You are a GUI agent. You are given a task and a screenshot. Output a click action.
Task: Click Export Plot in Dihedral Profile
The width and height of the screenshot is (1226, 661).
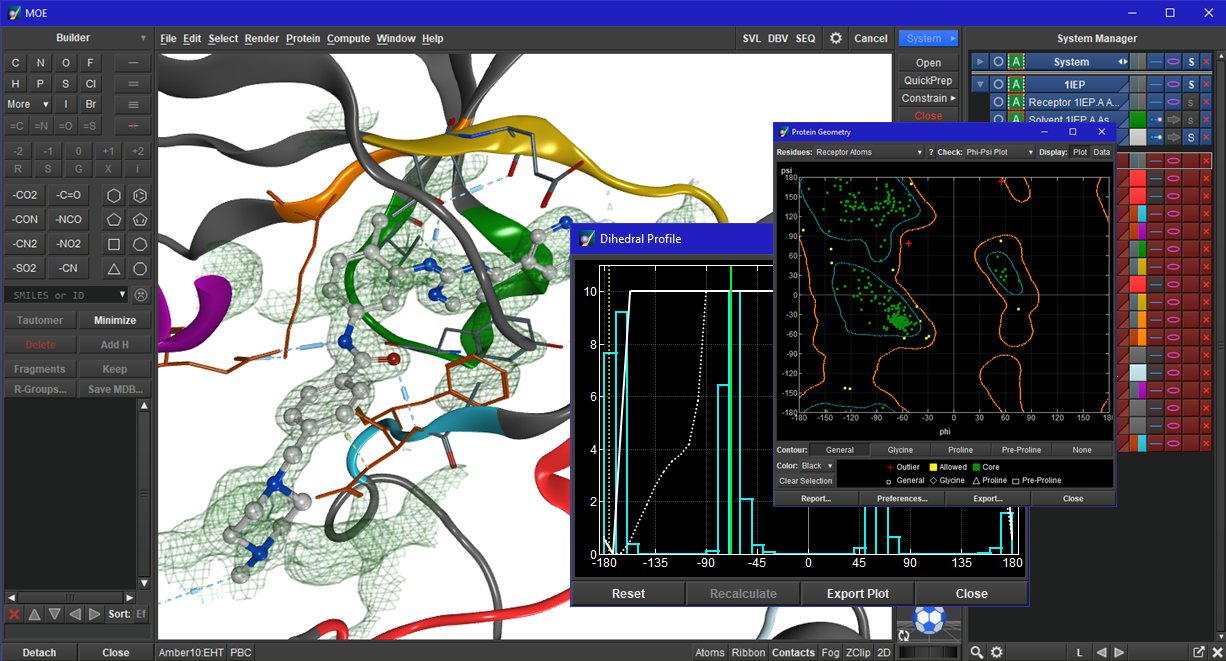click(x=858, y=593)
